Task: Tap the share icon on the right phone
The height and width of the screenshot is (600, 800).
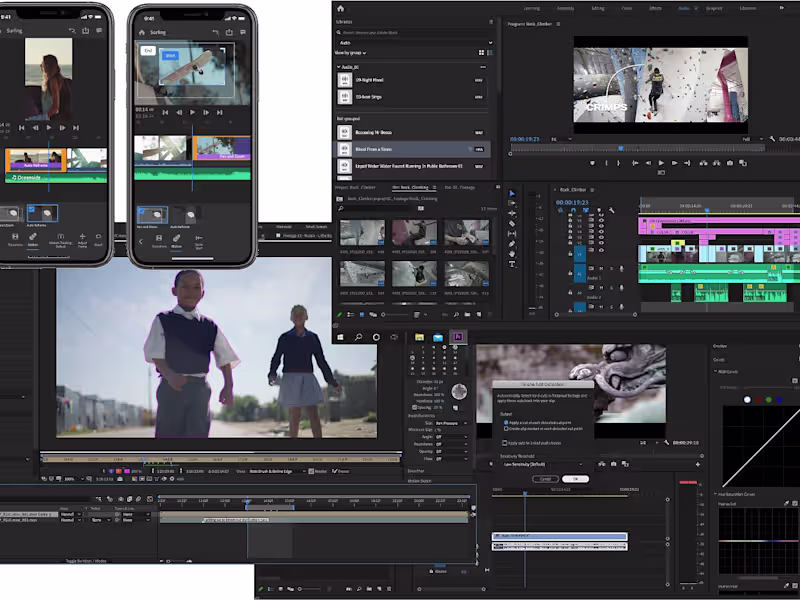Action: 229,32
